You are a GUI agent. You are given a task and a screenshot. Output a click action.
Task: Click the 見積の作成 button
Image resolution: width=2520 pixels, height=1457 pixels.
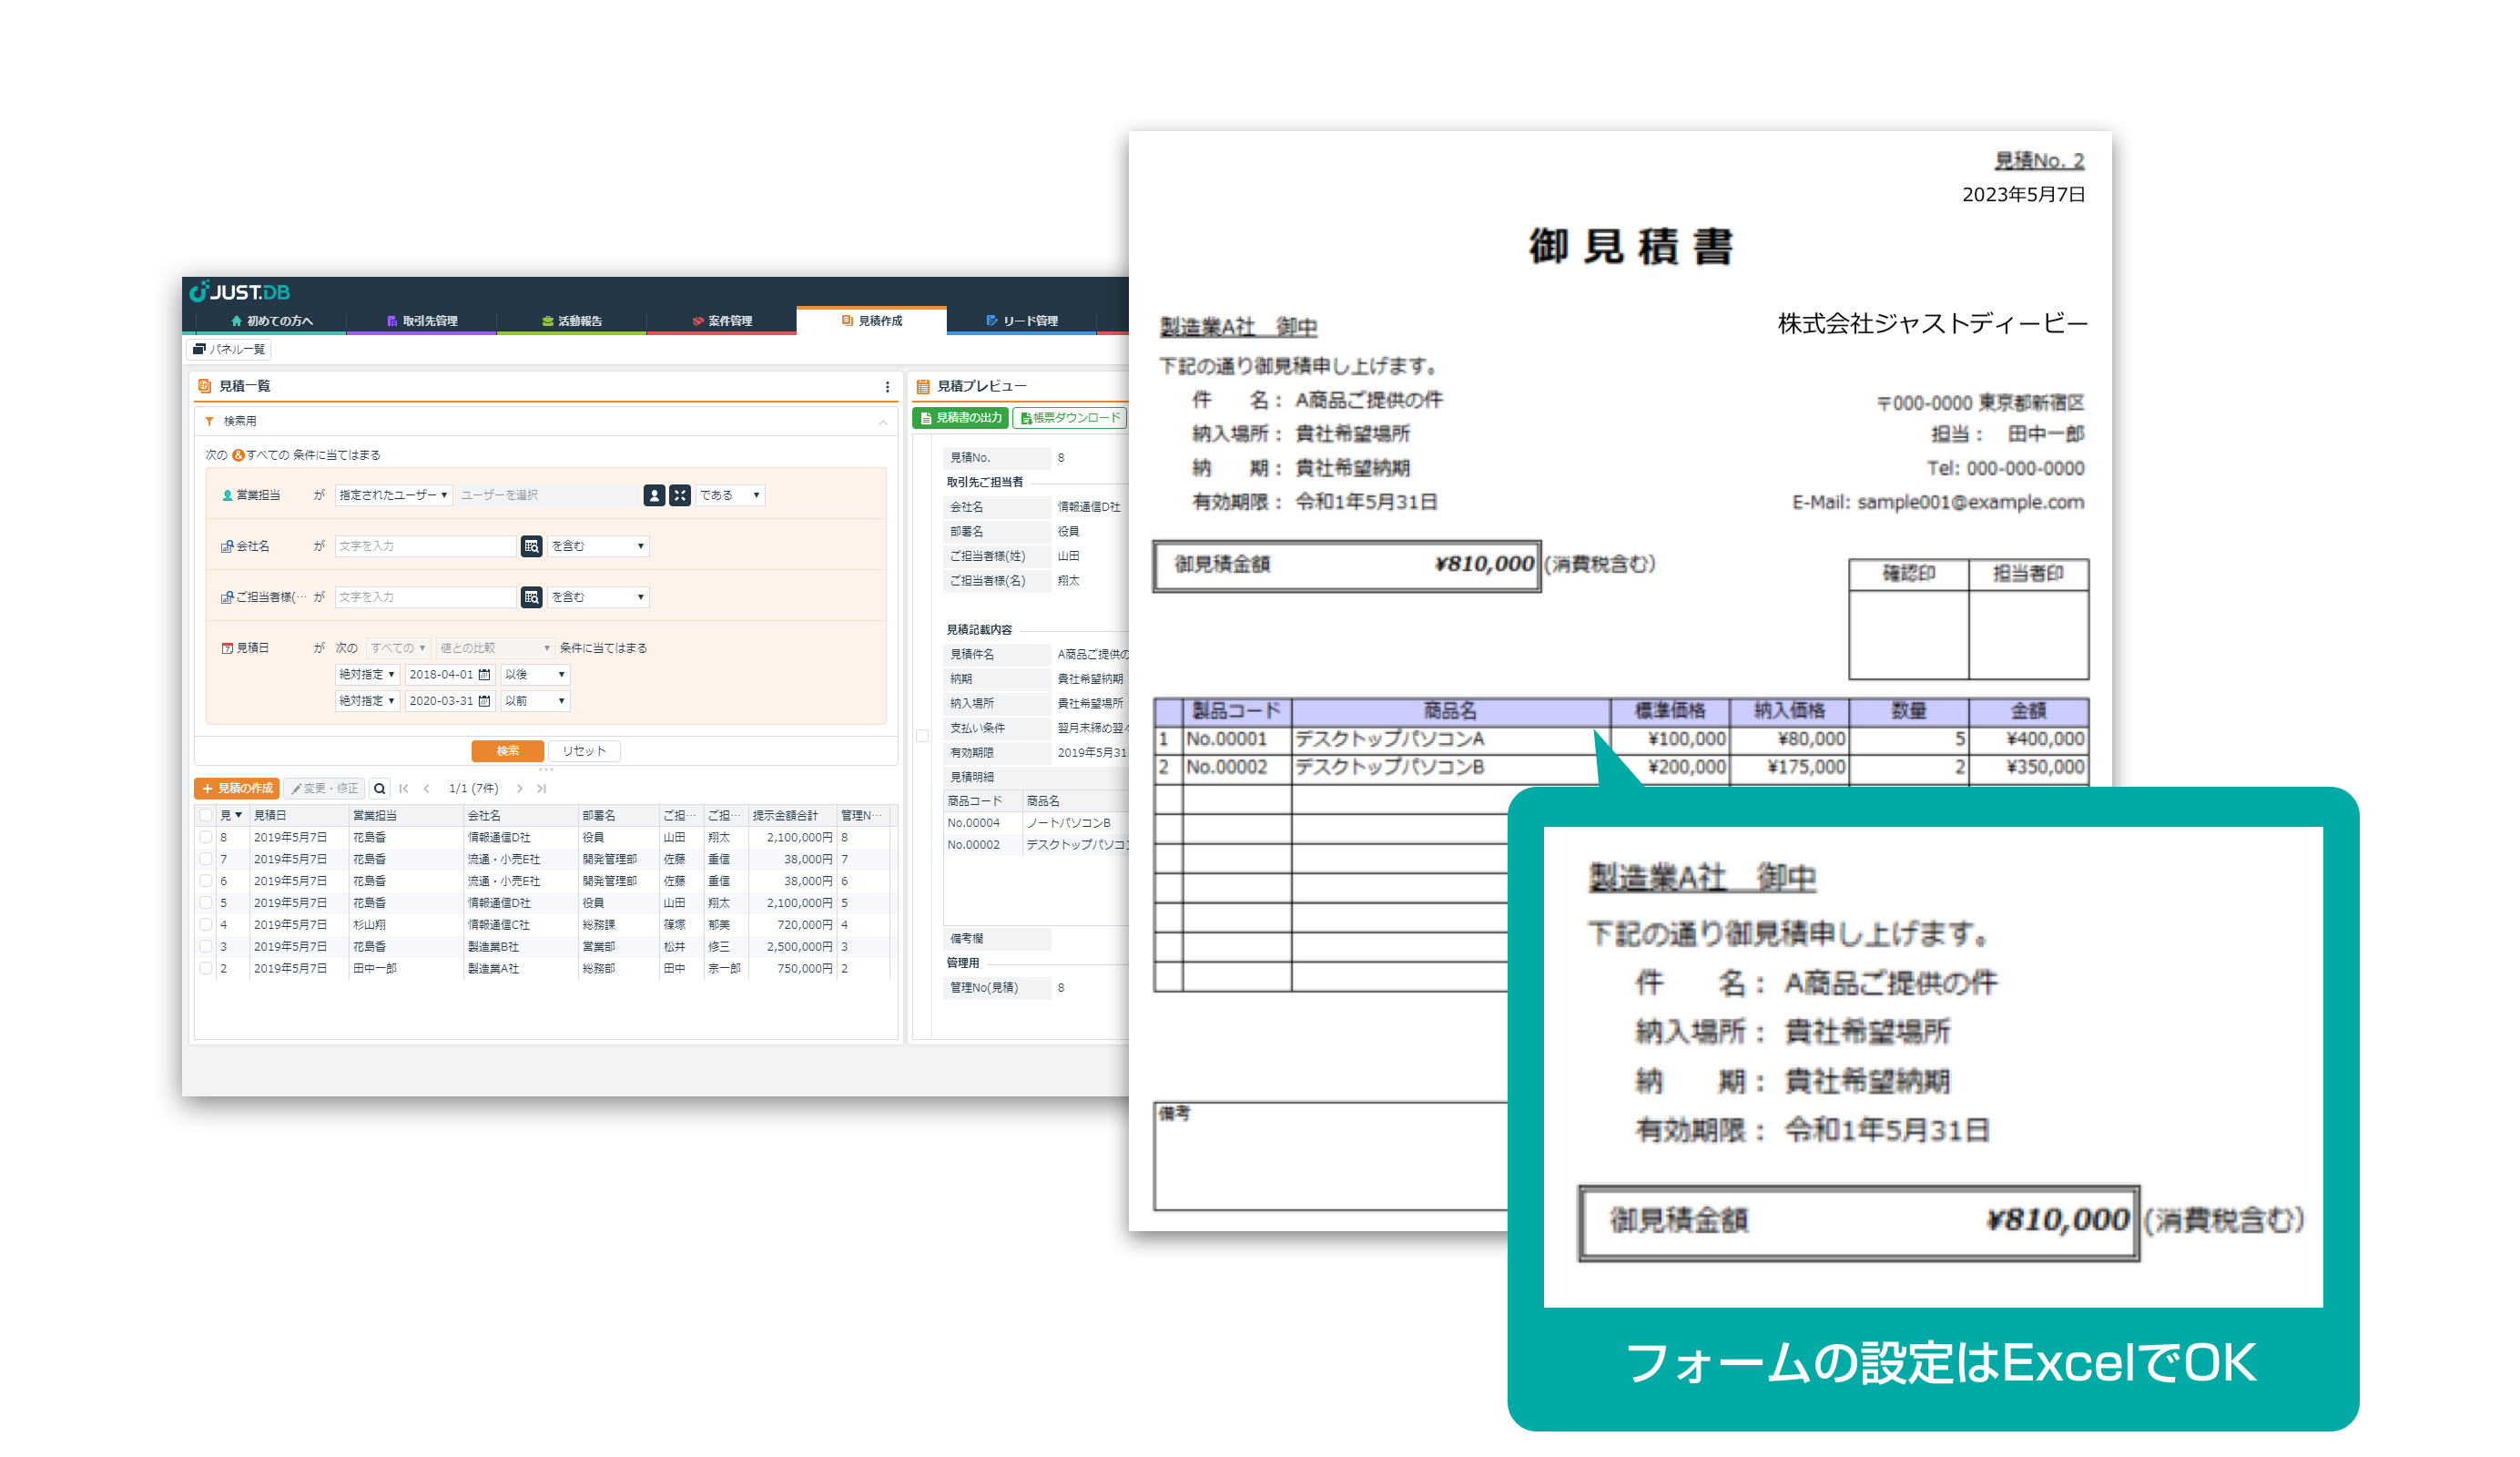tap(237, 788)
